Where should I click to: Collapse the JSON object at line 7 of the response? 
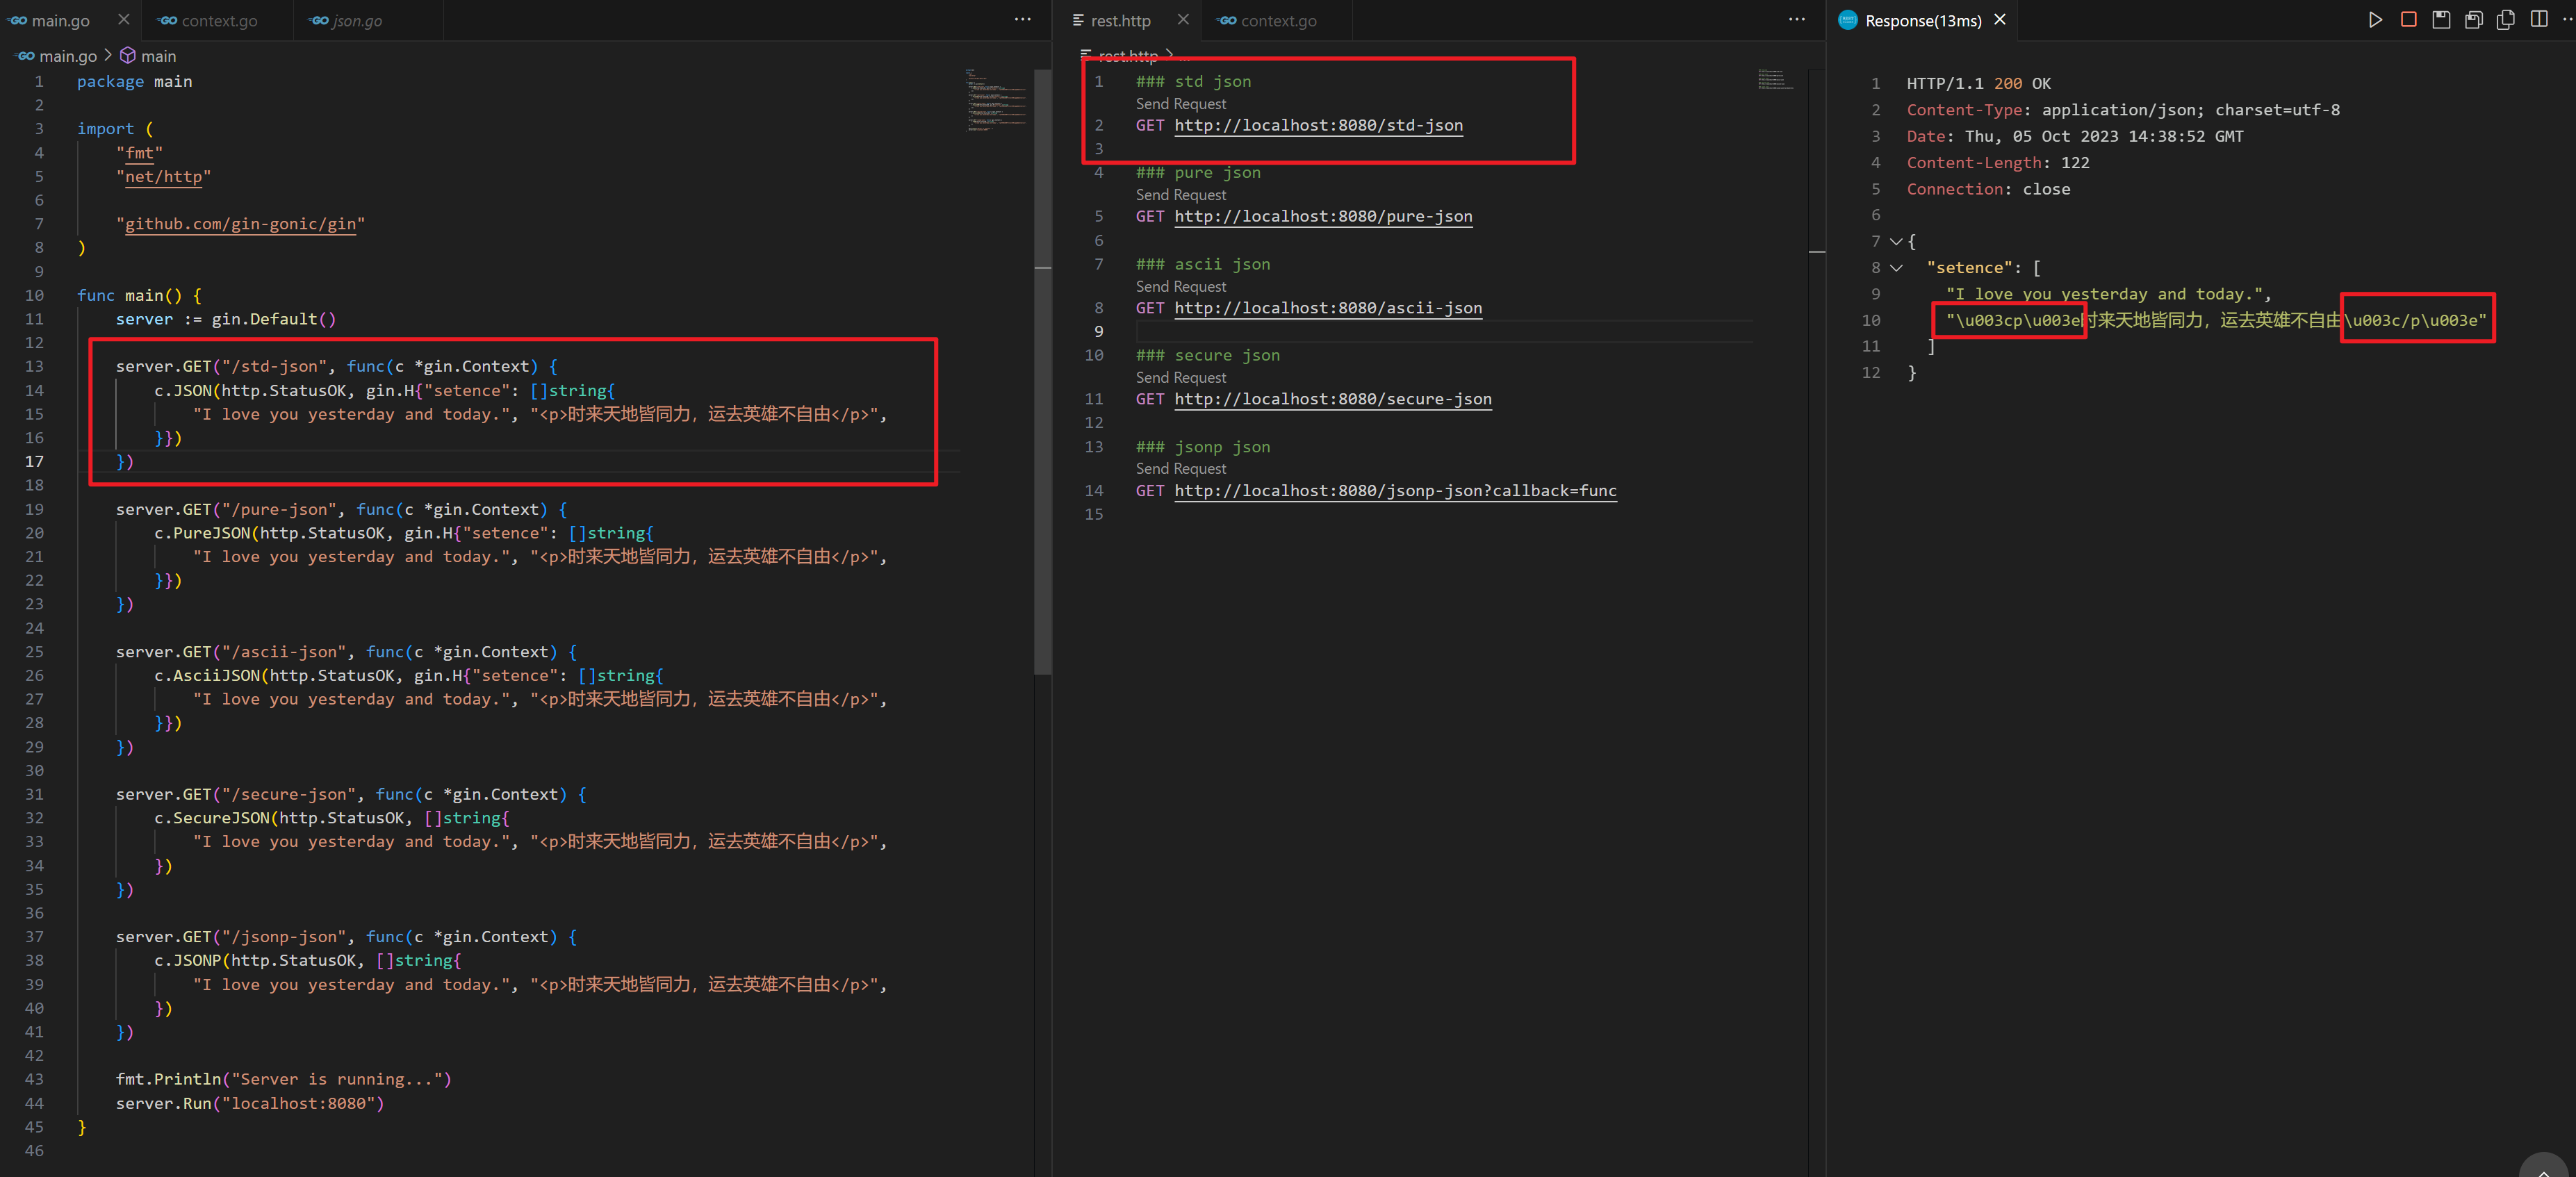point(1896,241)
